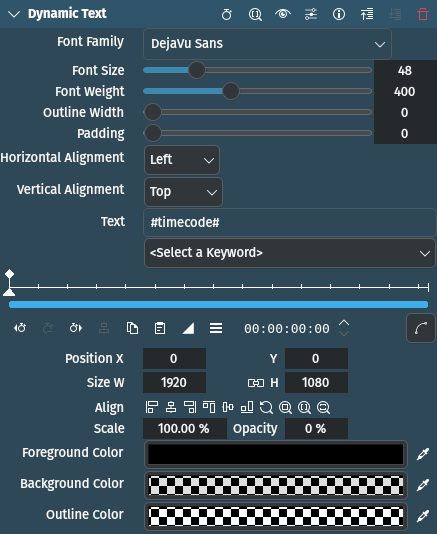
Task: Click the Position Y field
Action: (316, 359)
